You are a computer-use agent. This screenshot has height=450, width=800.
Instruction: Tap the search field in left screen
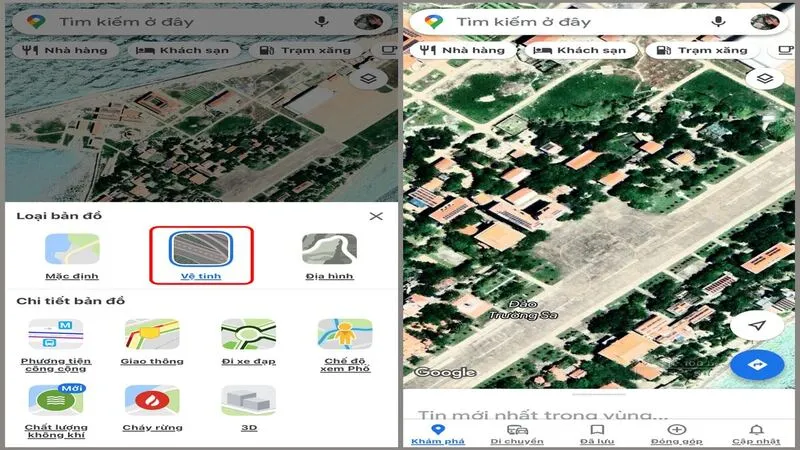(202, 22)
